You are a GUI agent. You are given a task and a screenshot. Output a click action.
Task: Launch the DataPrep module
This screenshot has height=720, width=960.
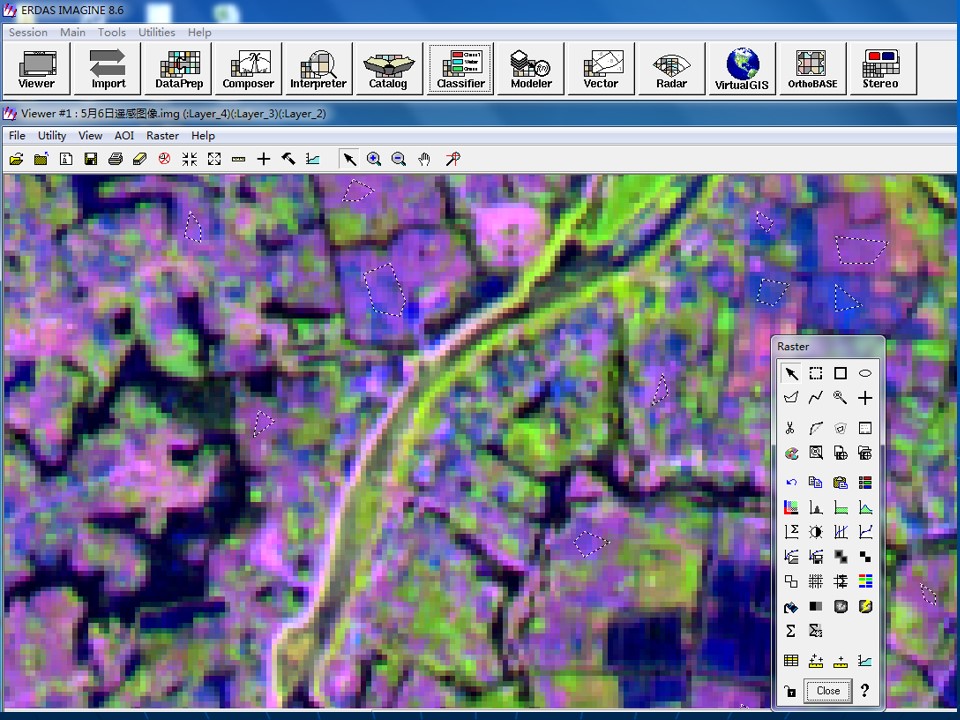click(179, 69)
